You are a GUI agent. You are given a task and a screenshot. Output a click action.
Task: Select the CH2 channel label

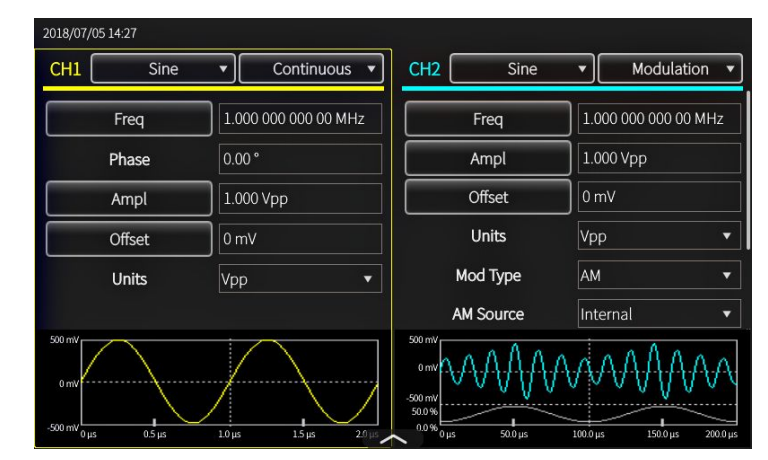[x=426, y=70]
